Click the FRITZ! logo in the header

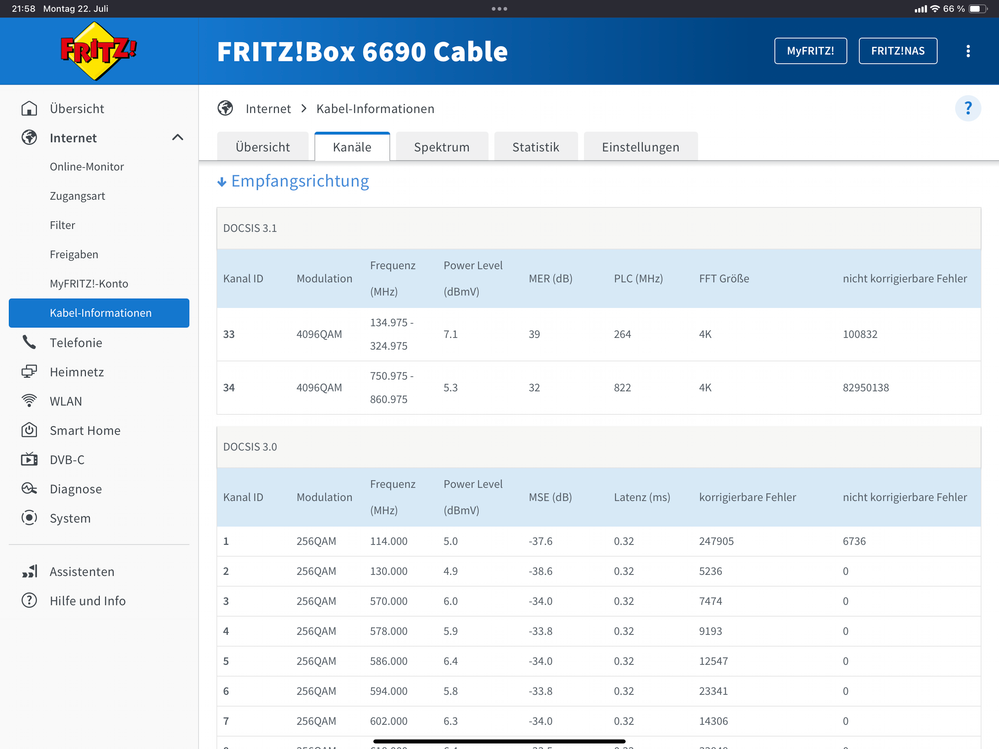[x=98, y=51]
